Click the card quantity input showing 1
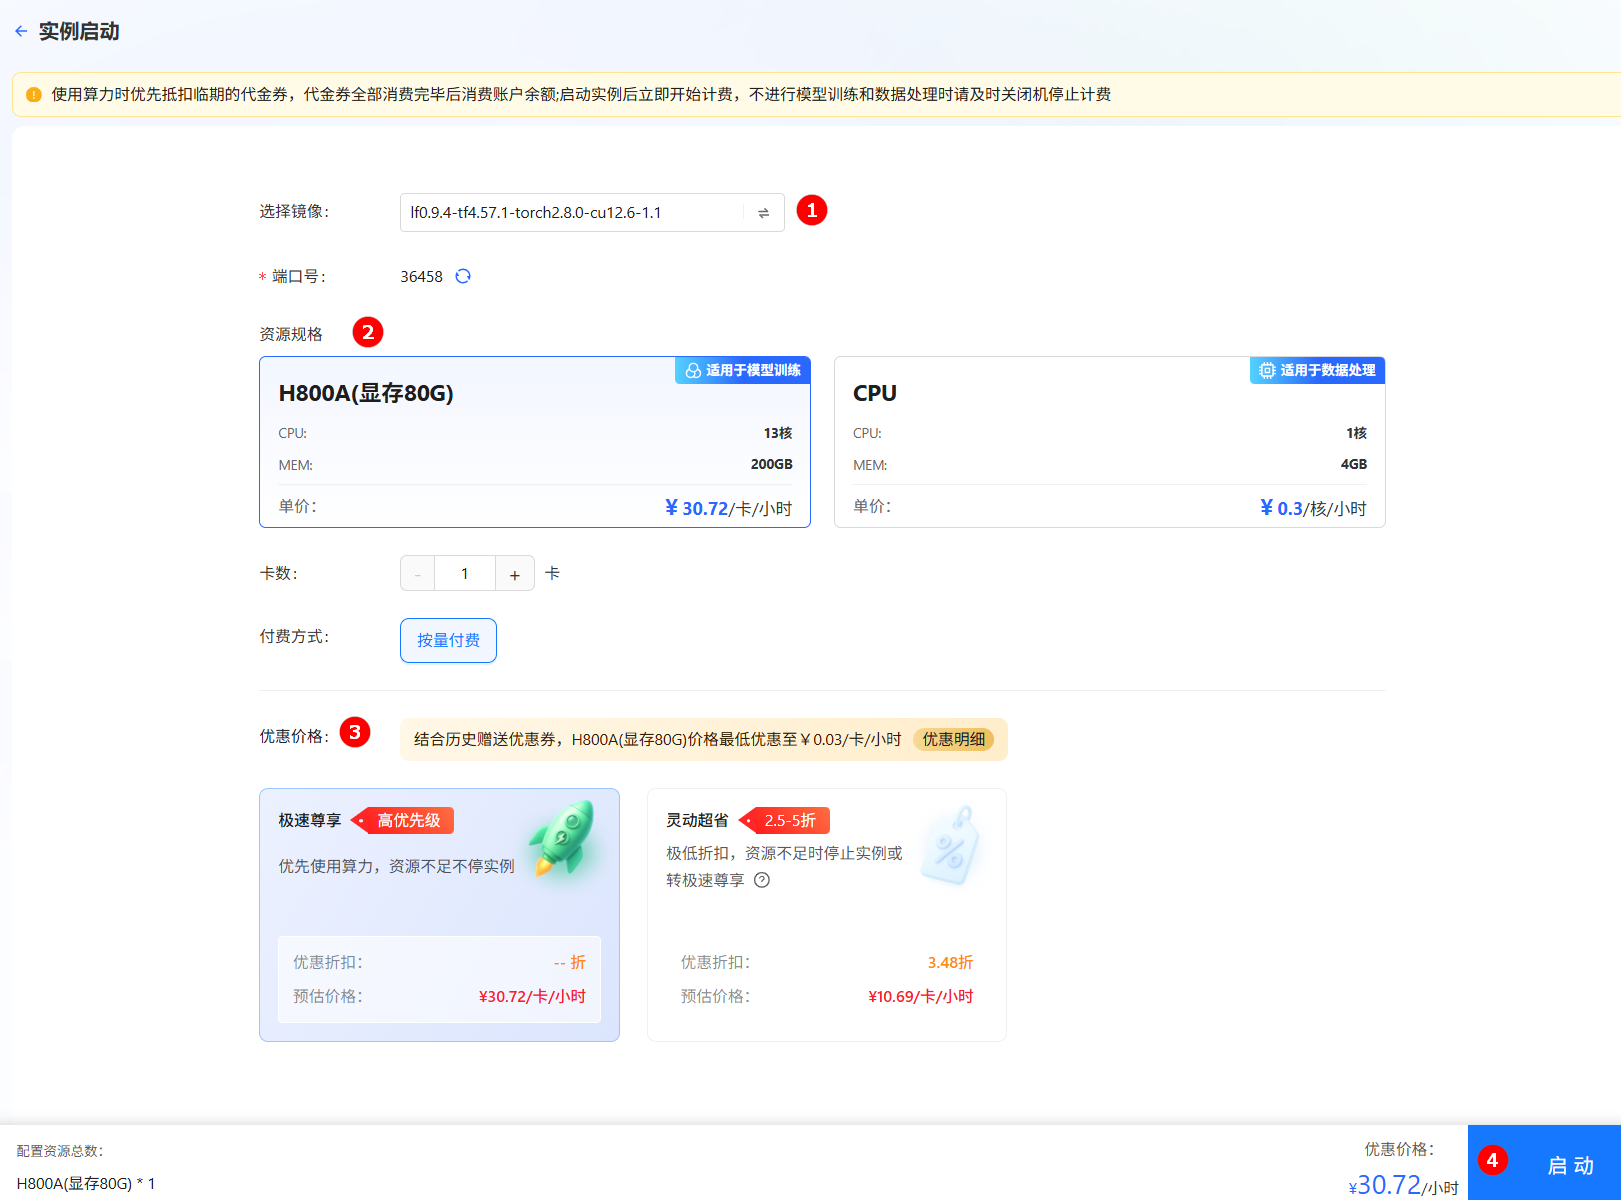1621x1200 pixels. click(x=464, y=573)
